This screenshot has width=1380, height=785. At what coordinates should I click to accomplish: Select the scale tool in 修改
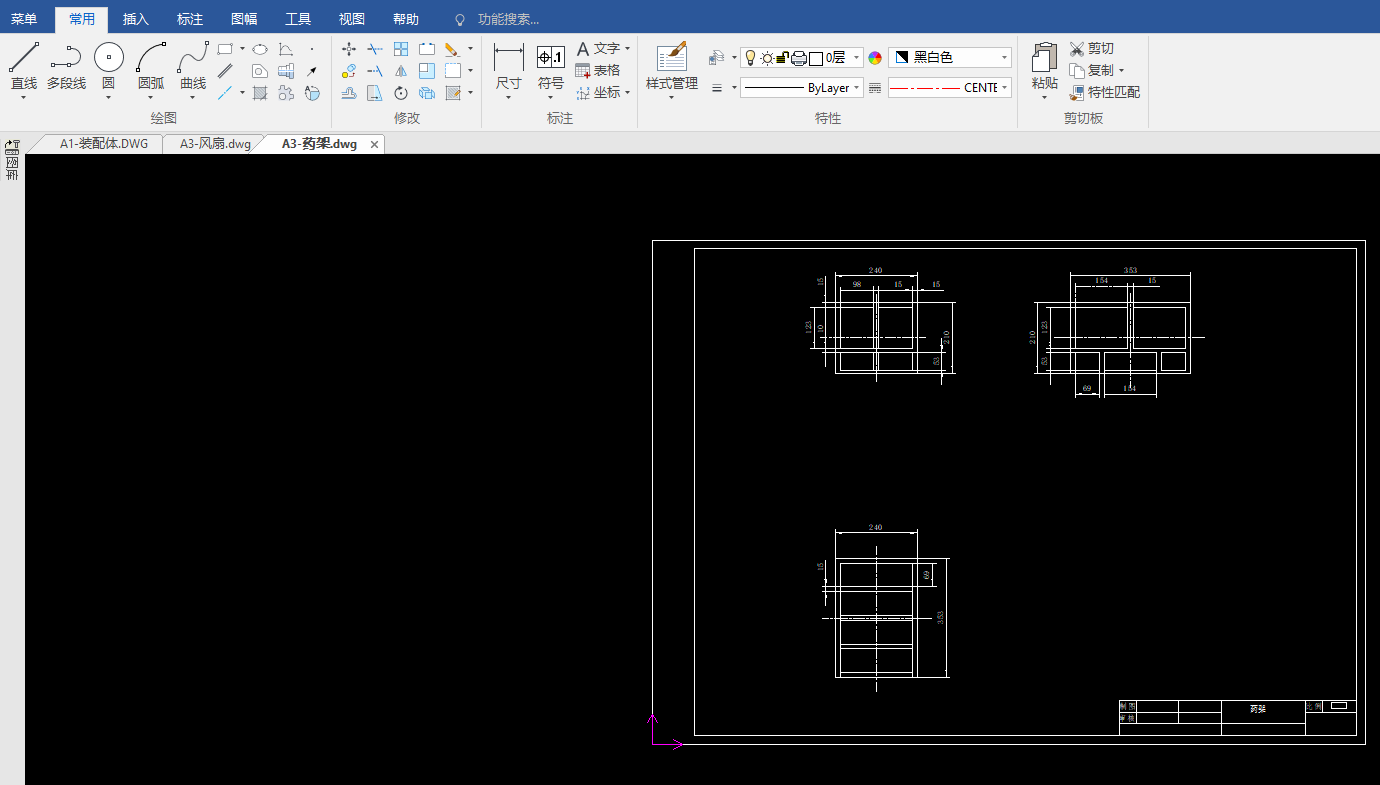427,71
